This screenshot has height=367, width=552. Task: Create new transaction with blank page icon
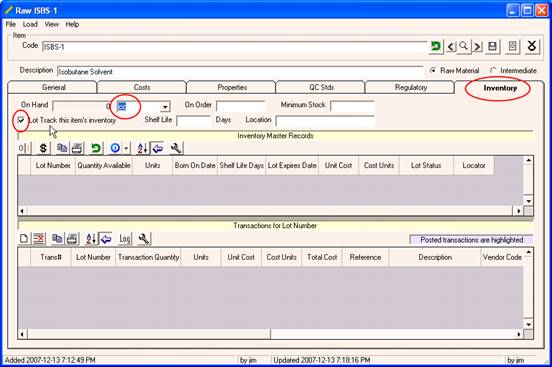click(x=24, y=239)
